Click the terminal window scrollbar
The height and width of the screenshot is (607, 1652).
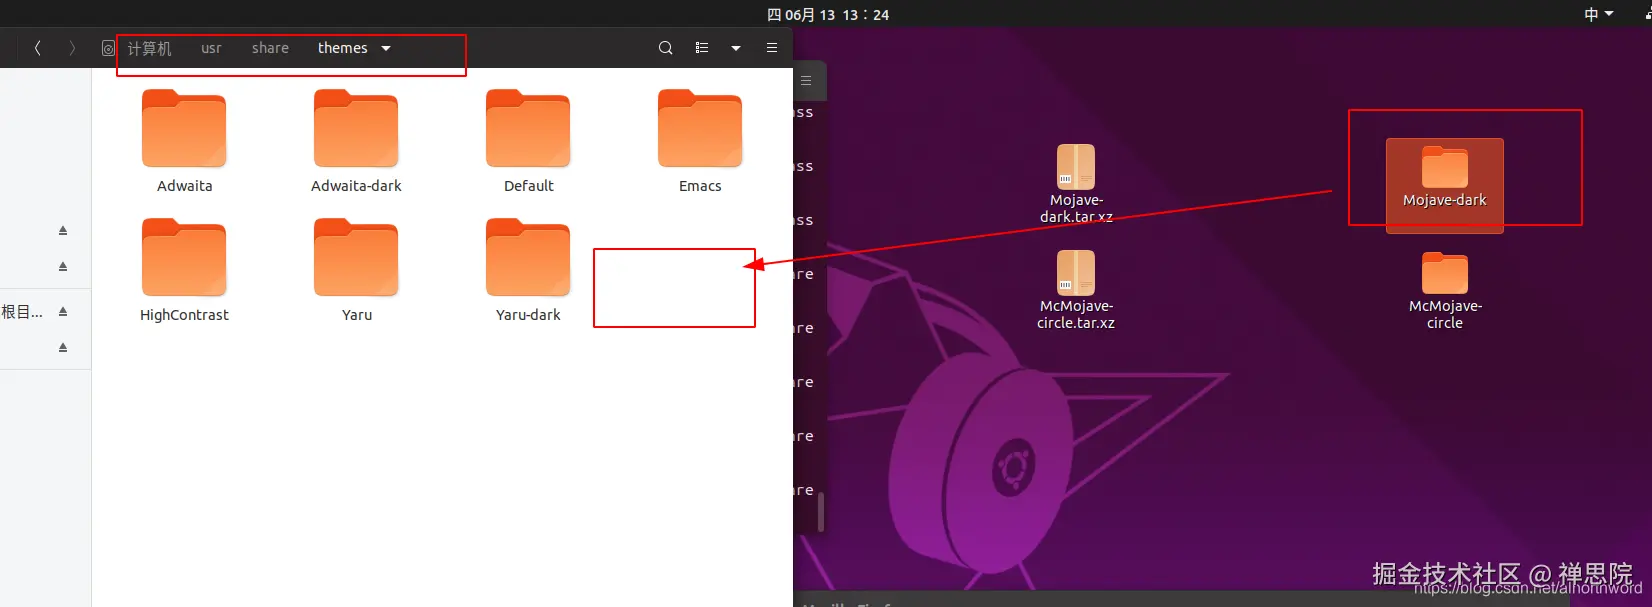tap(821, 512)
